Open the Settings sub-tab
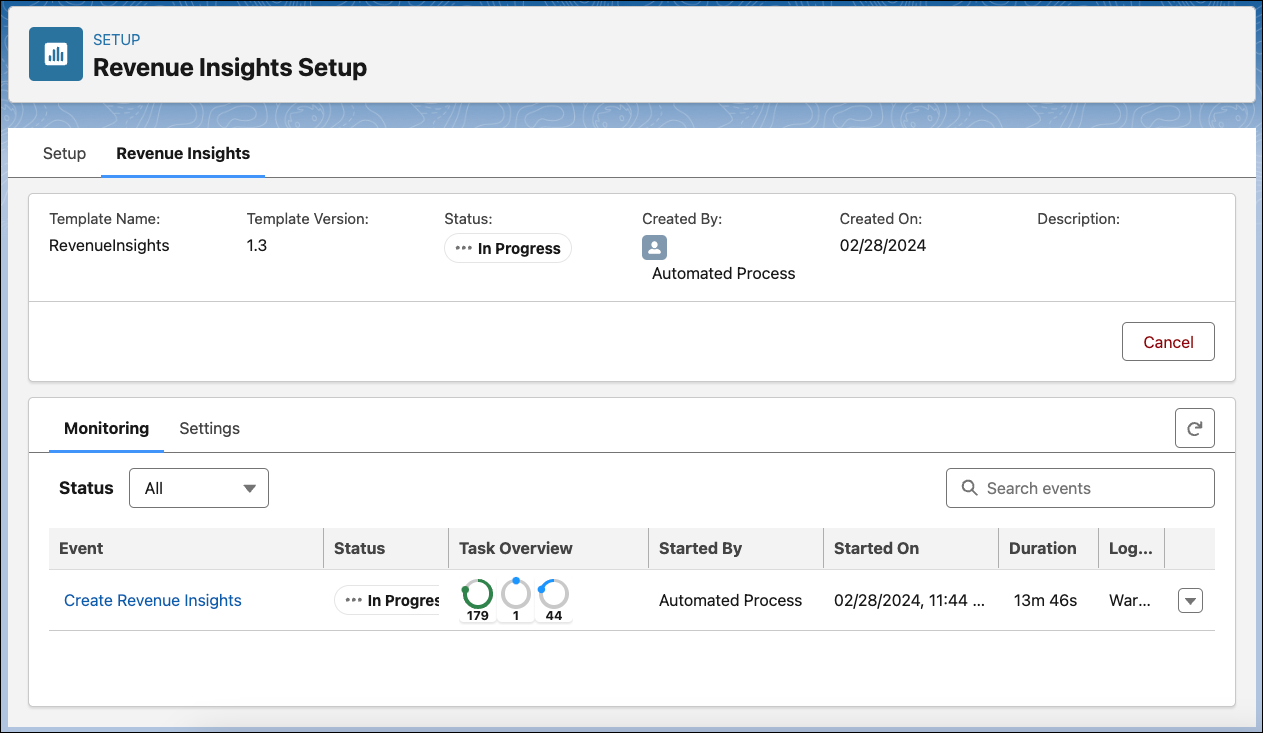The image size is (1263, 733). [x=209, y=428]
